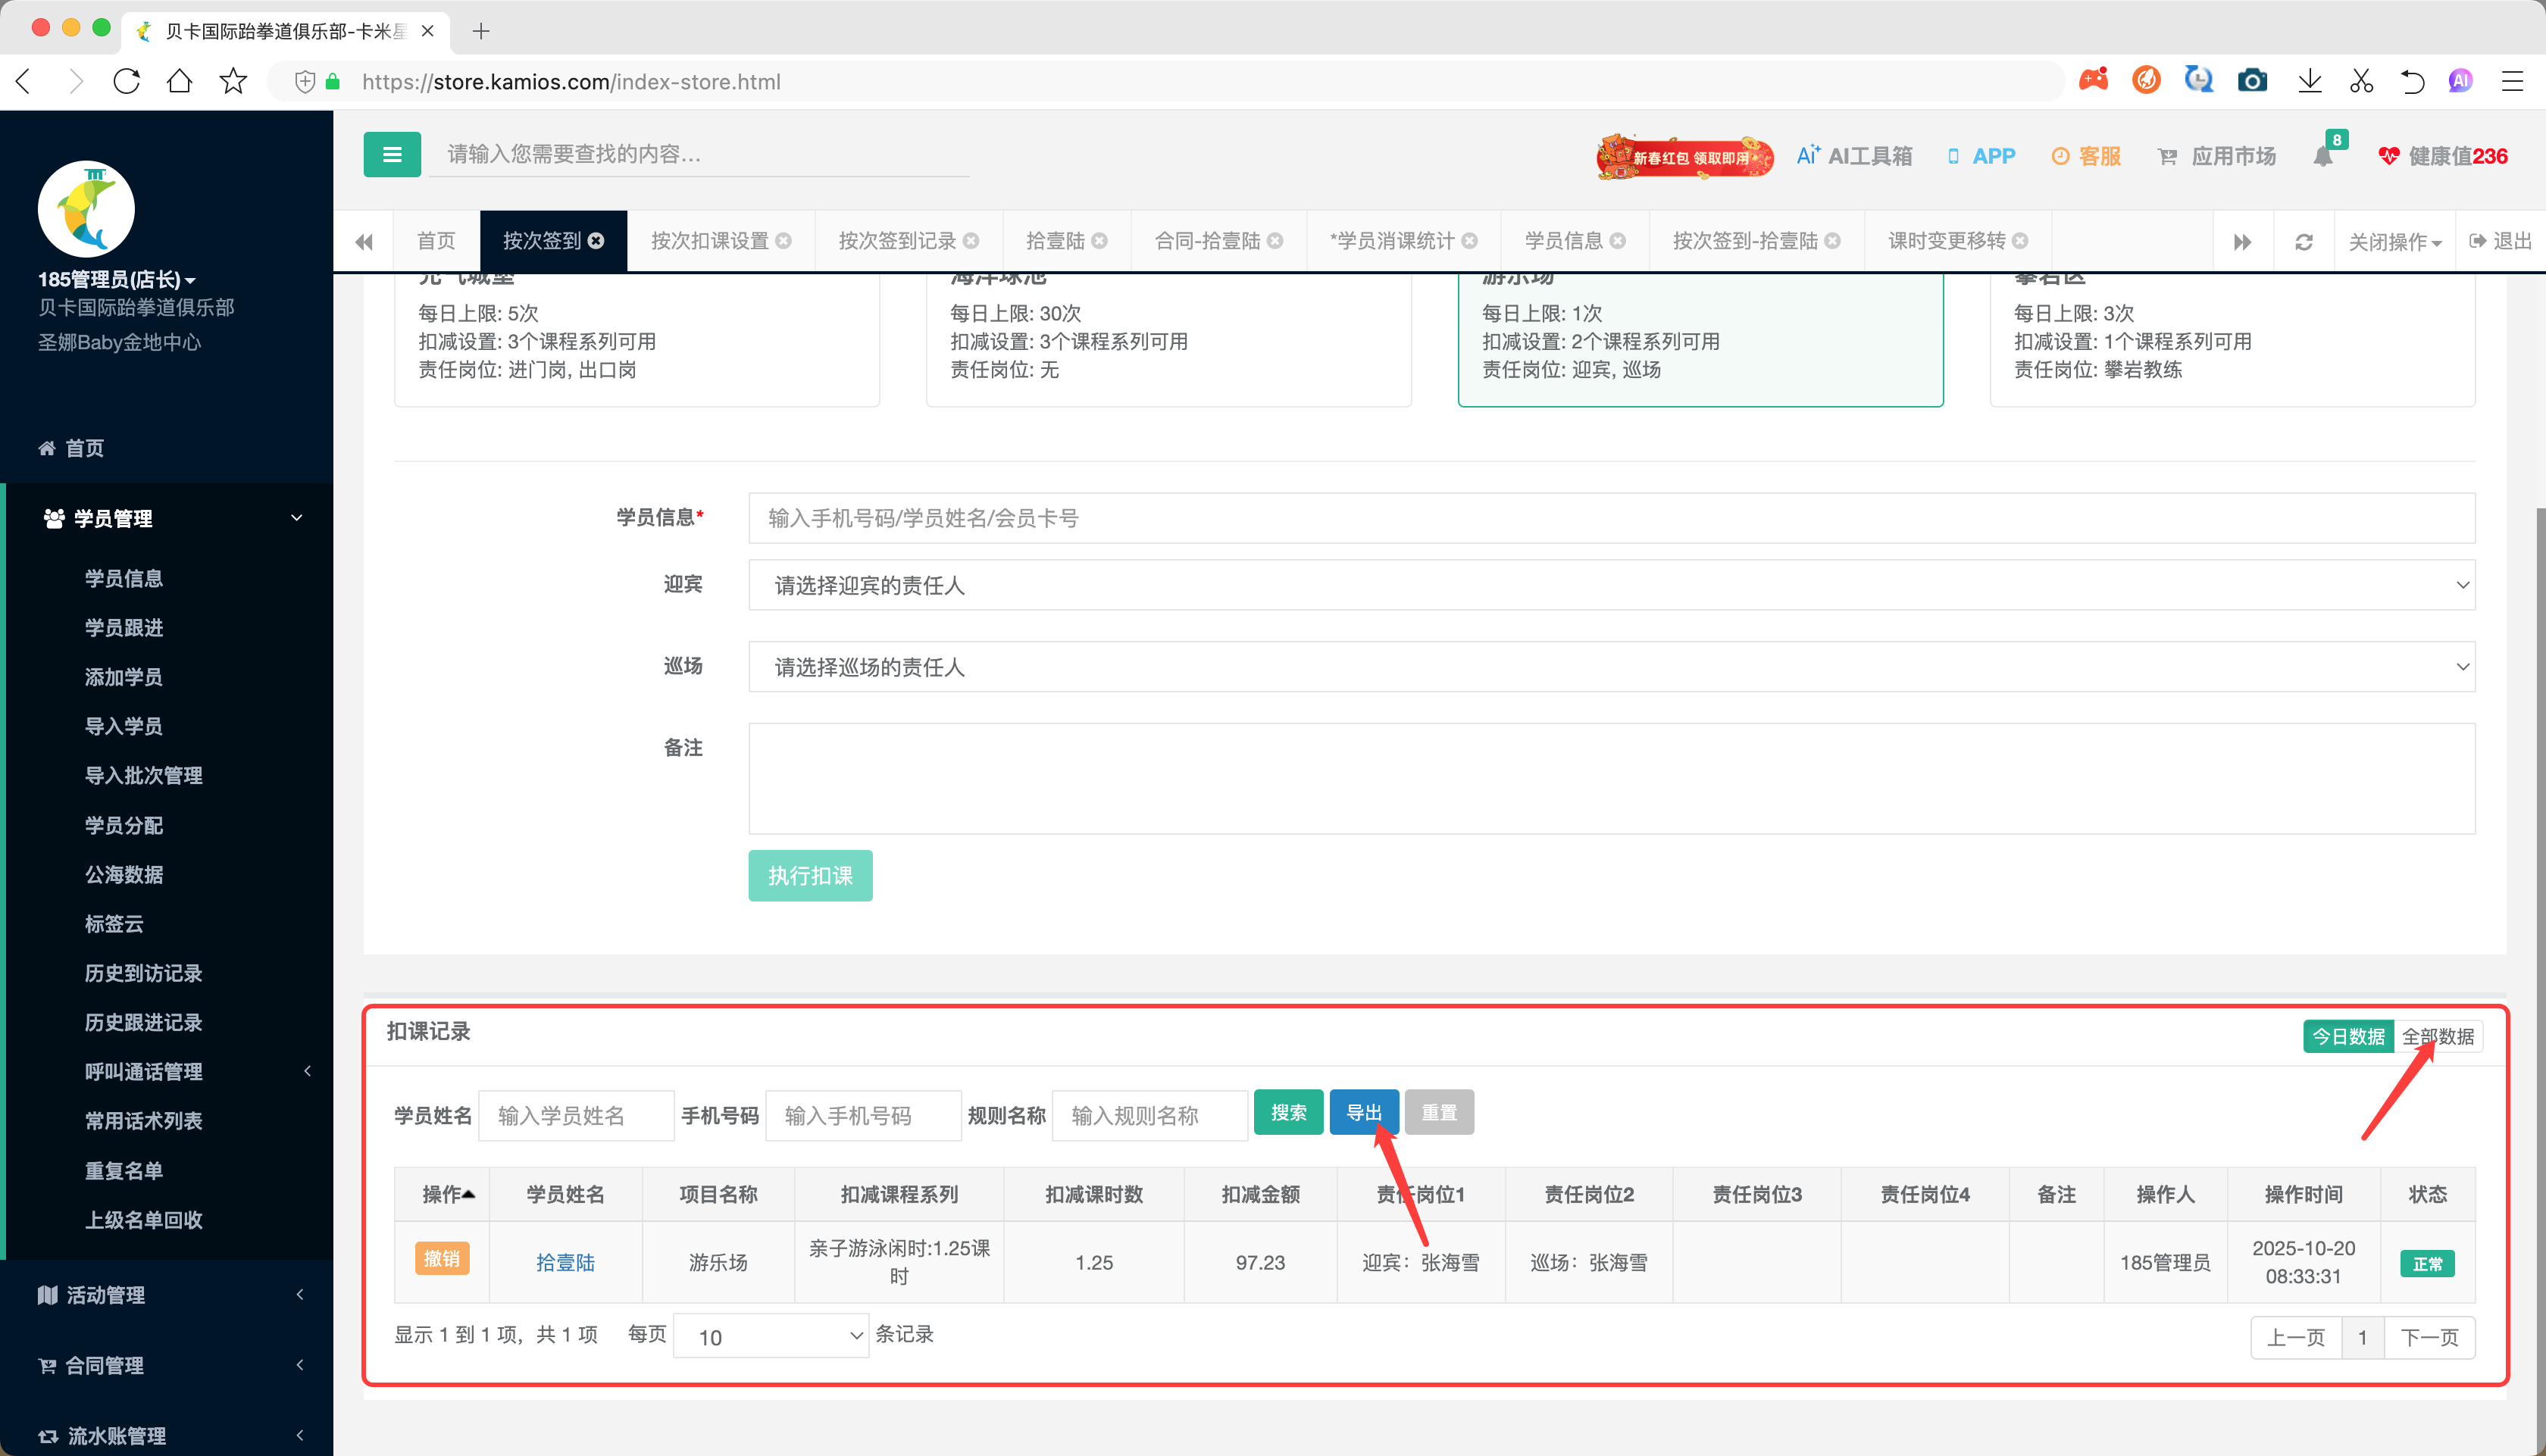
Task: Bookmark page with star icon
Action: (x=233, y=81)
